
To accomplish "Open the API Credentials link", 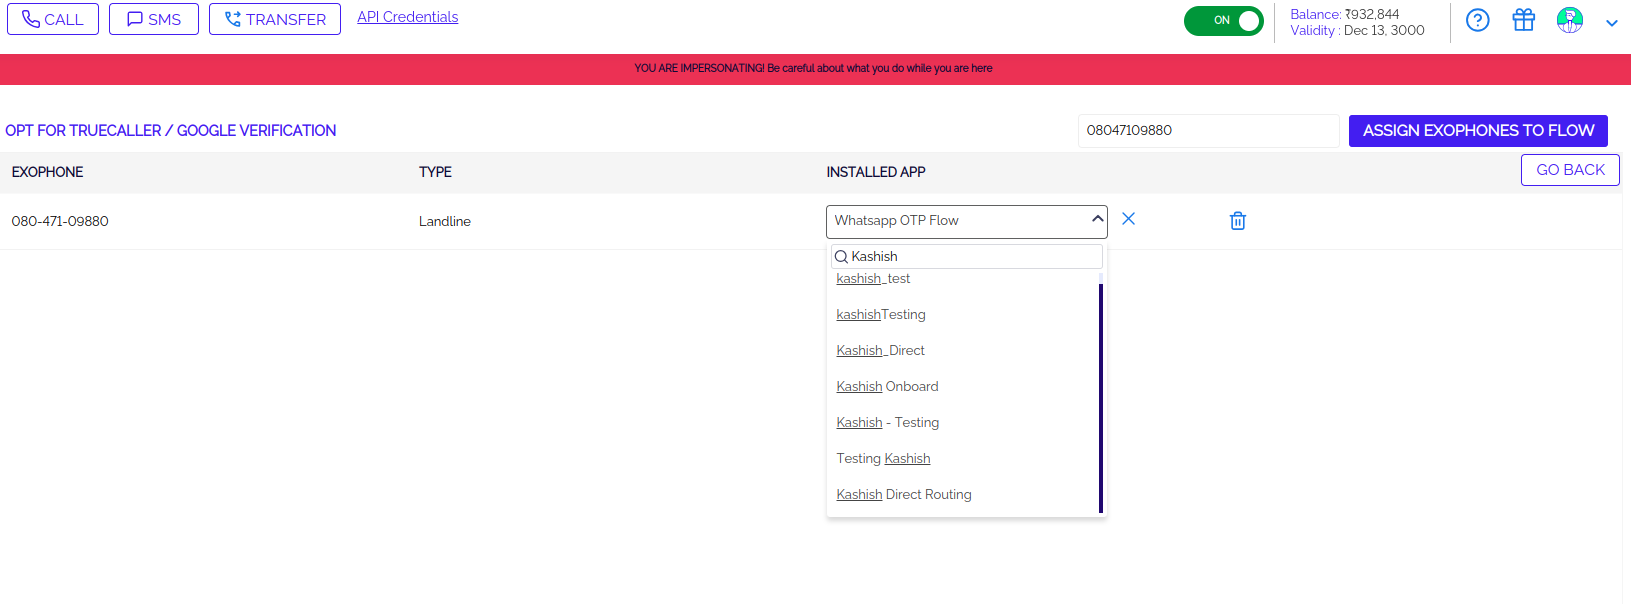I will click(408, 17).
